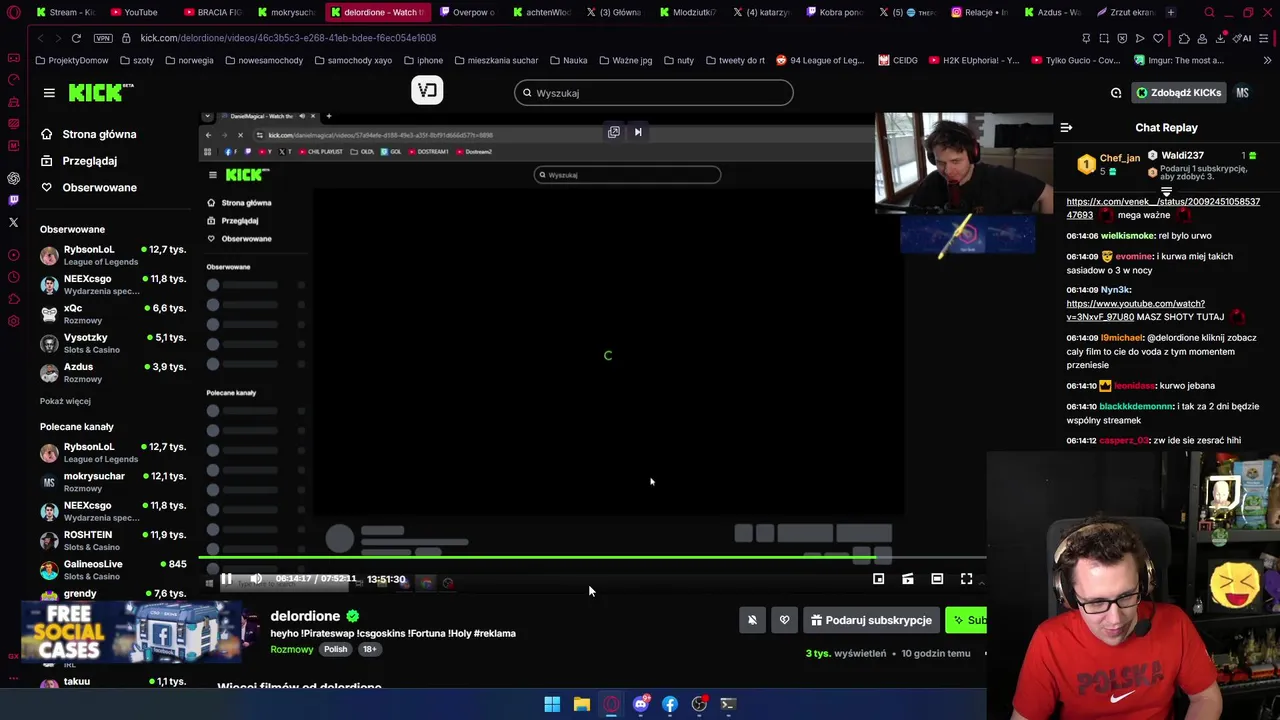Open the YouTube link posted by Nyn3k
1280x720 pixels.
tap(1135, 310)
